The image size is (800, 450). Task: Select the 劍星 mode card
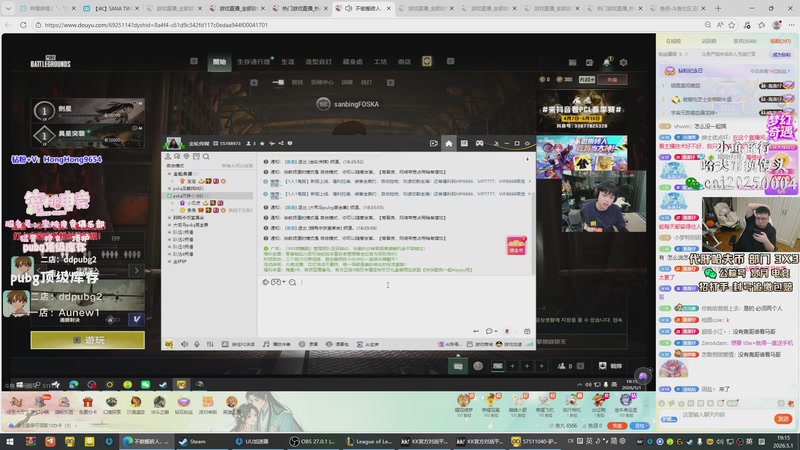(x=88, y=111)
